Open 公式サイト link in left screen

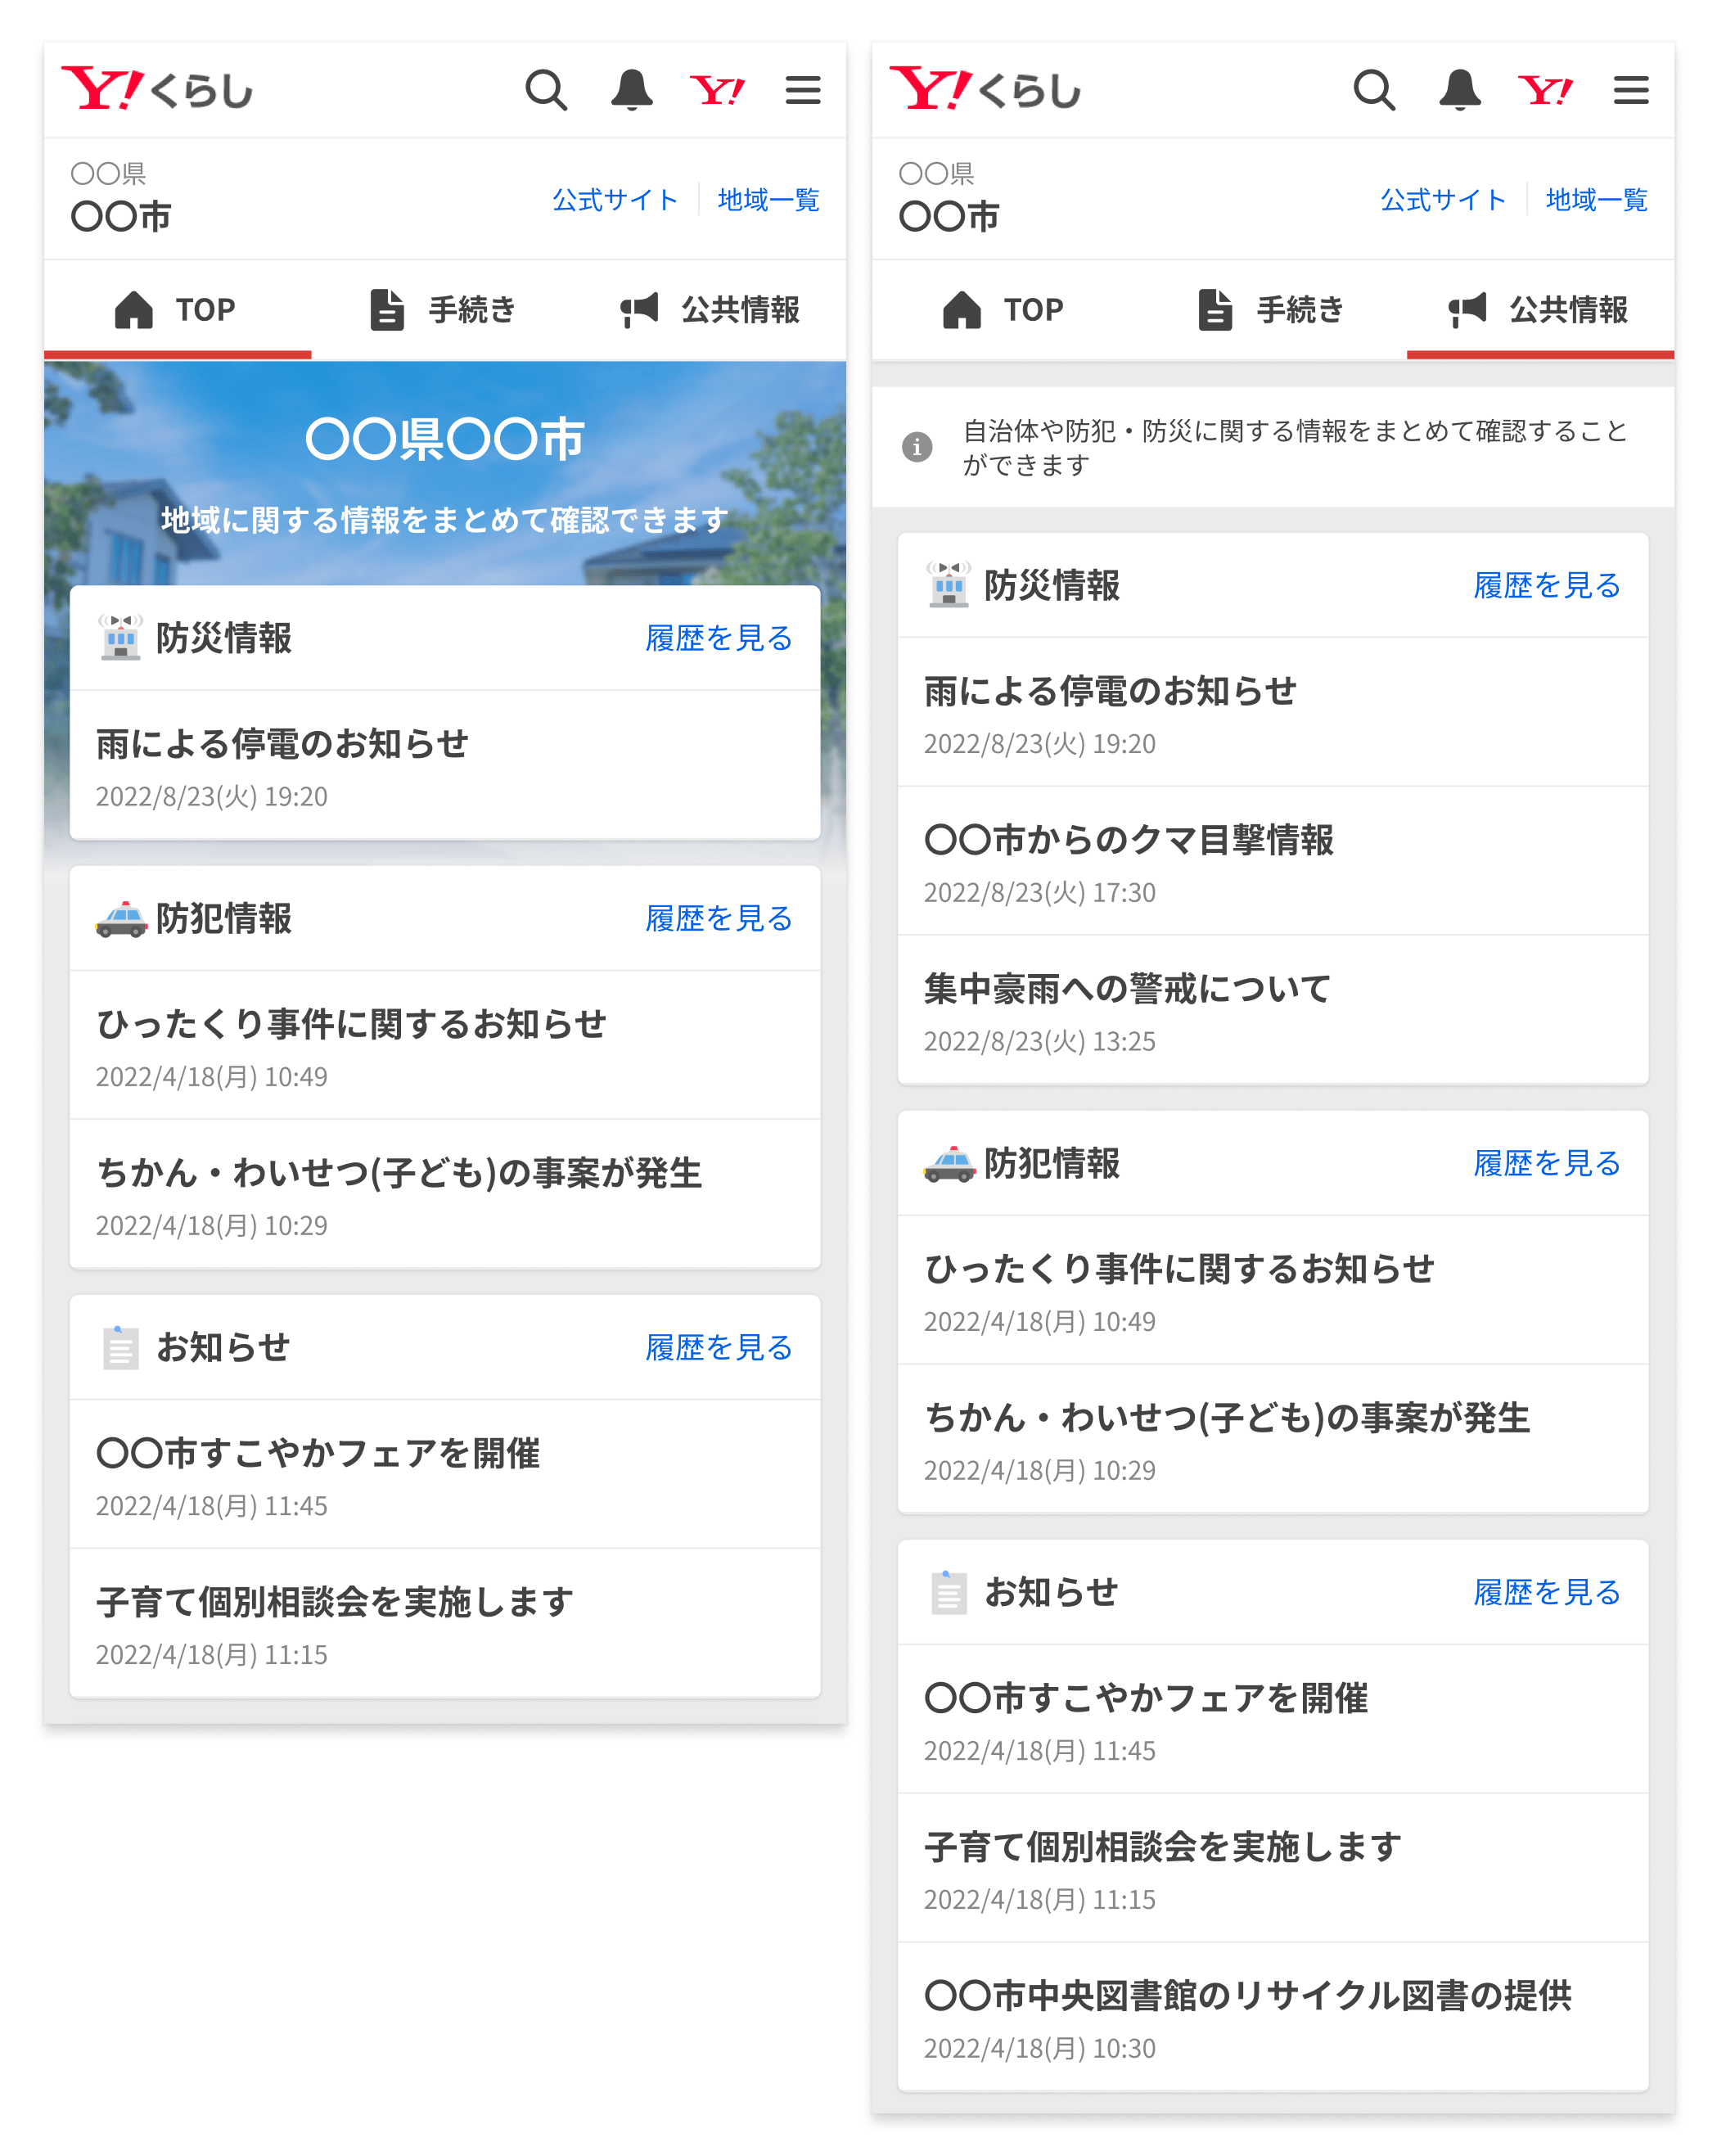click(615, 200)
